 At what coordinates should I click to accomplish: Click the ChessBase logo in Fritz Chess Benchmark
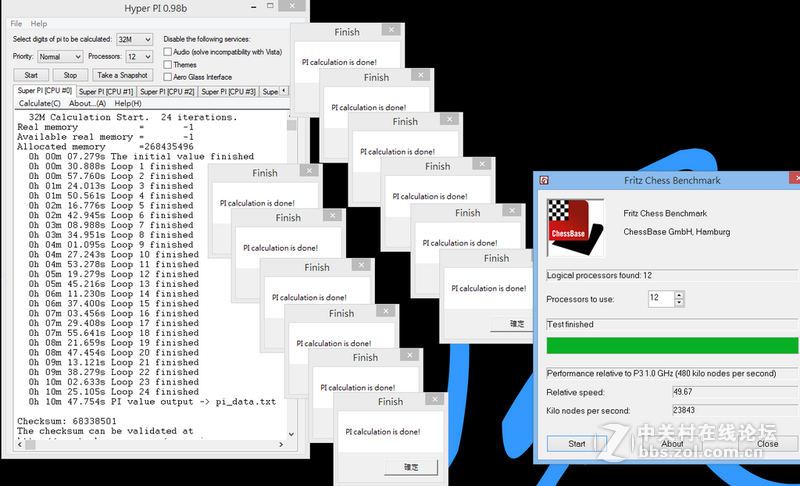click(x=576, y=227)
